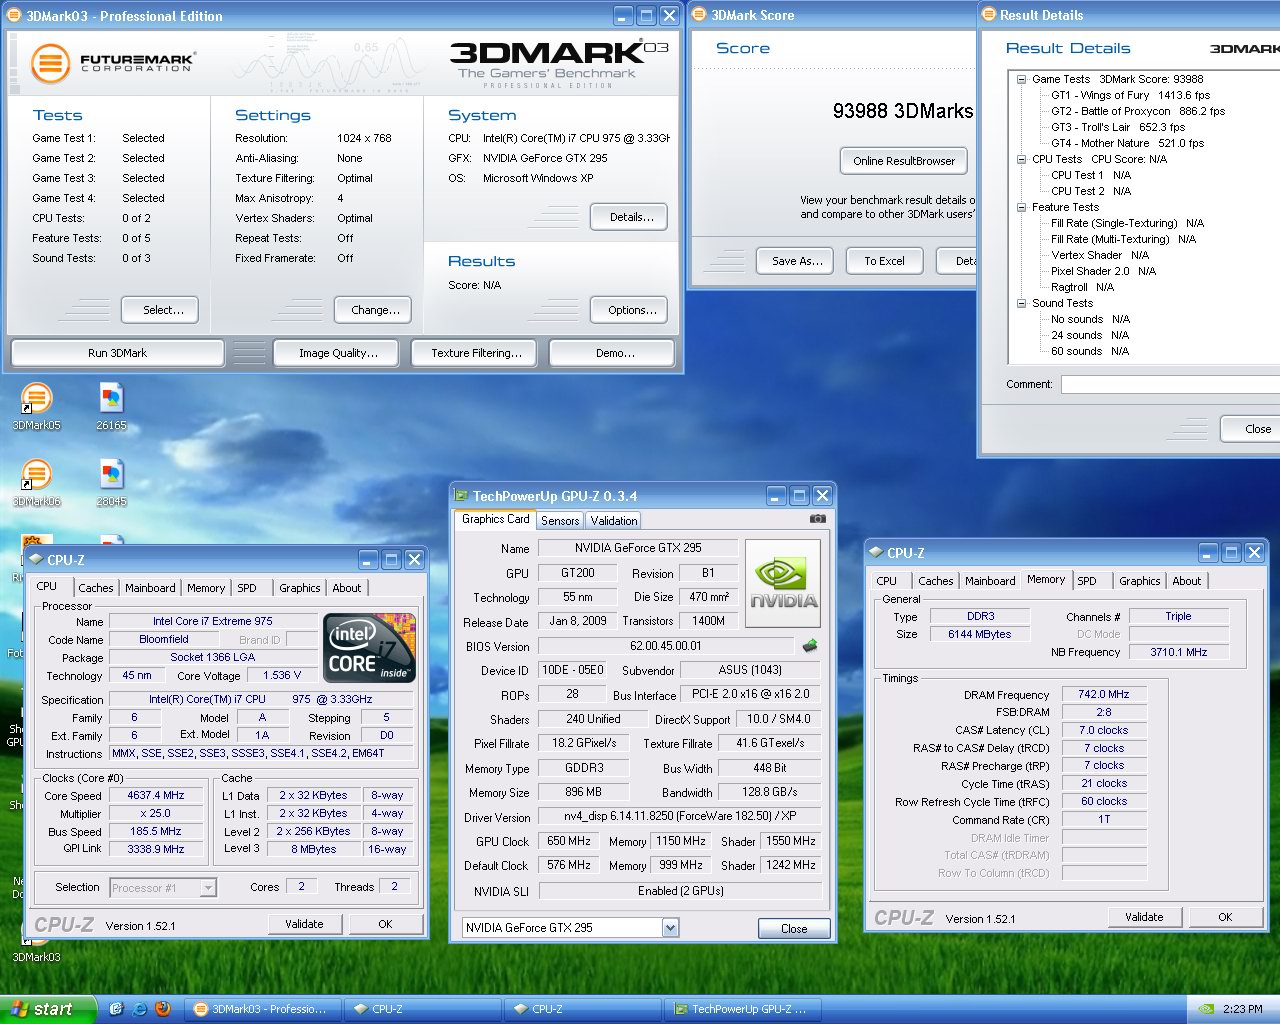Click Save As in 3DMark Score
1280x1024 pixels.
click(797, 261)
